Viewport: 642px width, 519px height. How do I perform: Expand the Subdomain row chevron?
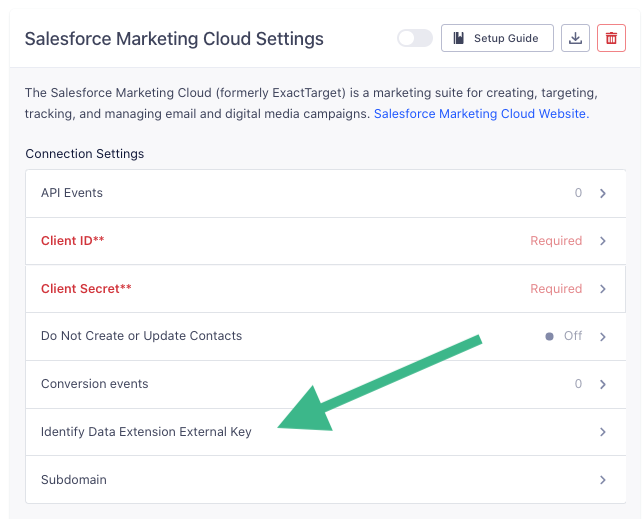pos(603,480)
